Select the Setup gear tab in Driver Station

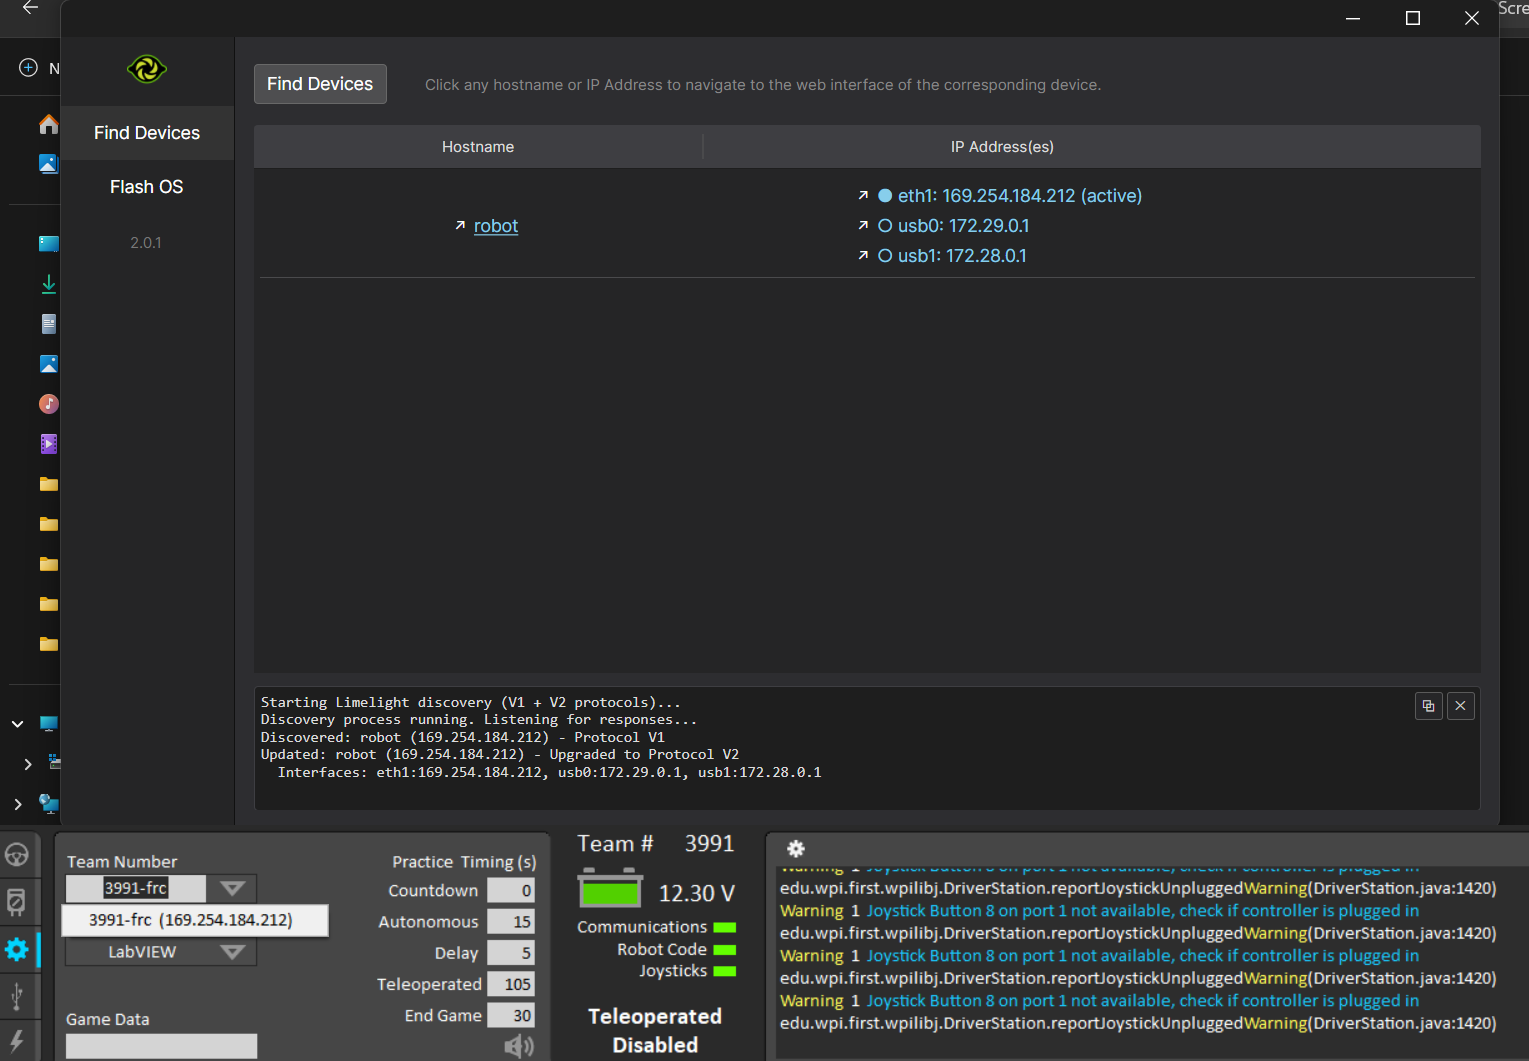point(17,949)
